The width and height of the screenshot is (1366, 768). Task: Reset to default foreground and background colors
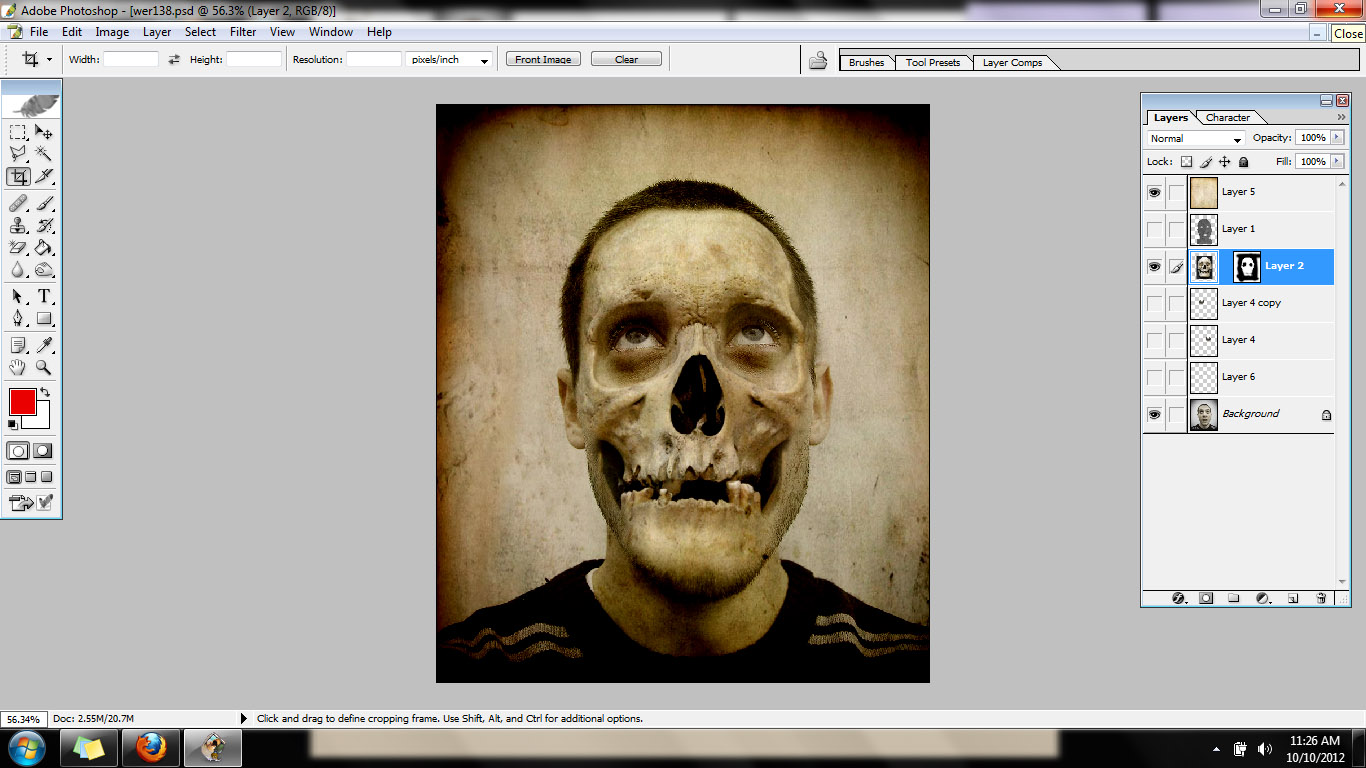(13, 424)
